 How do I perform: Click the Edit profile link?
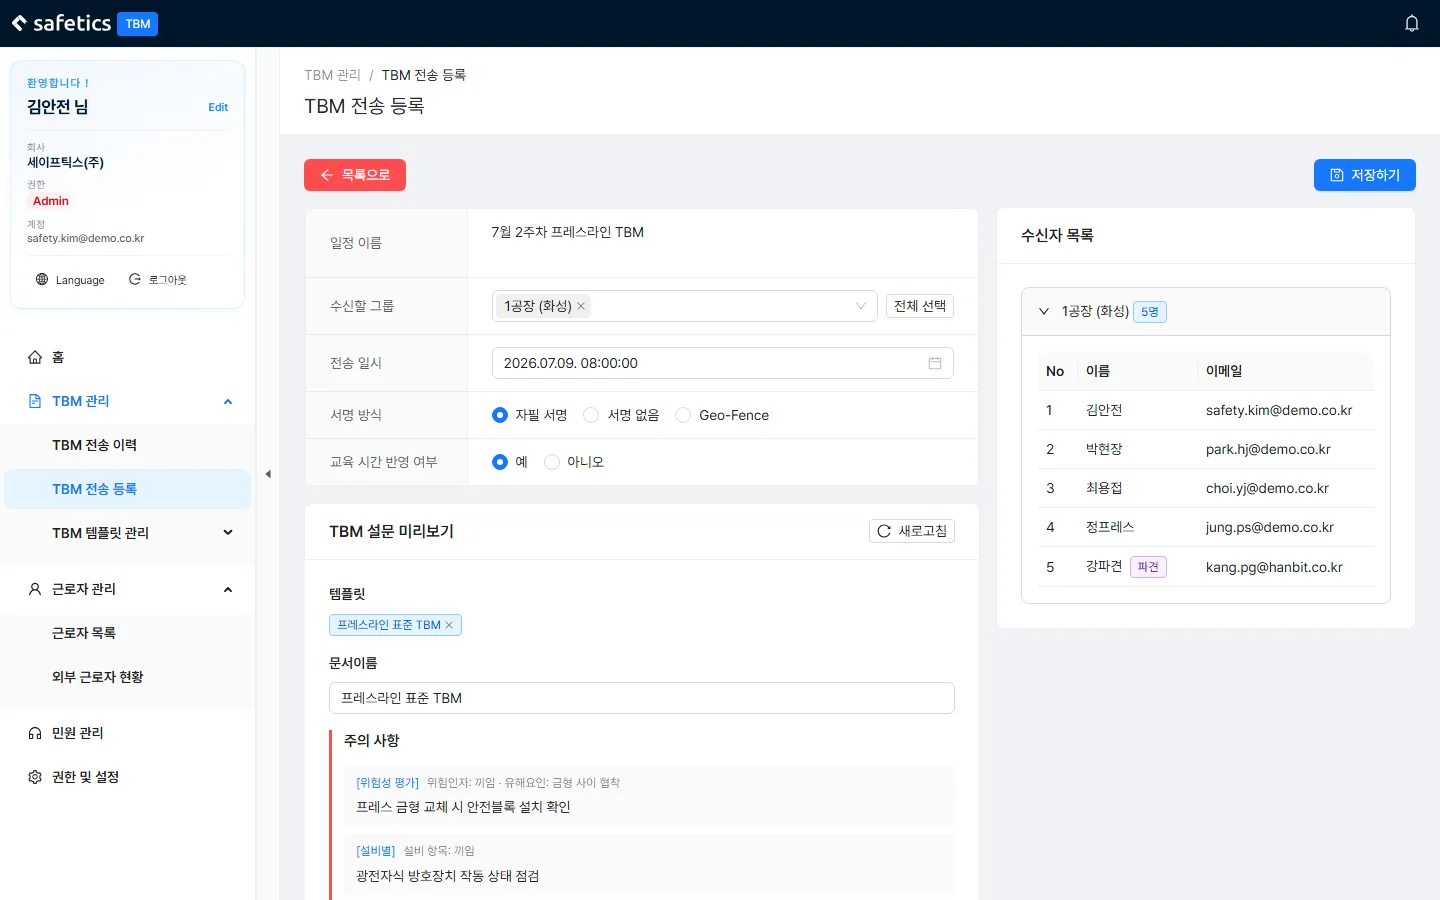pos(218,107)
